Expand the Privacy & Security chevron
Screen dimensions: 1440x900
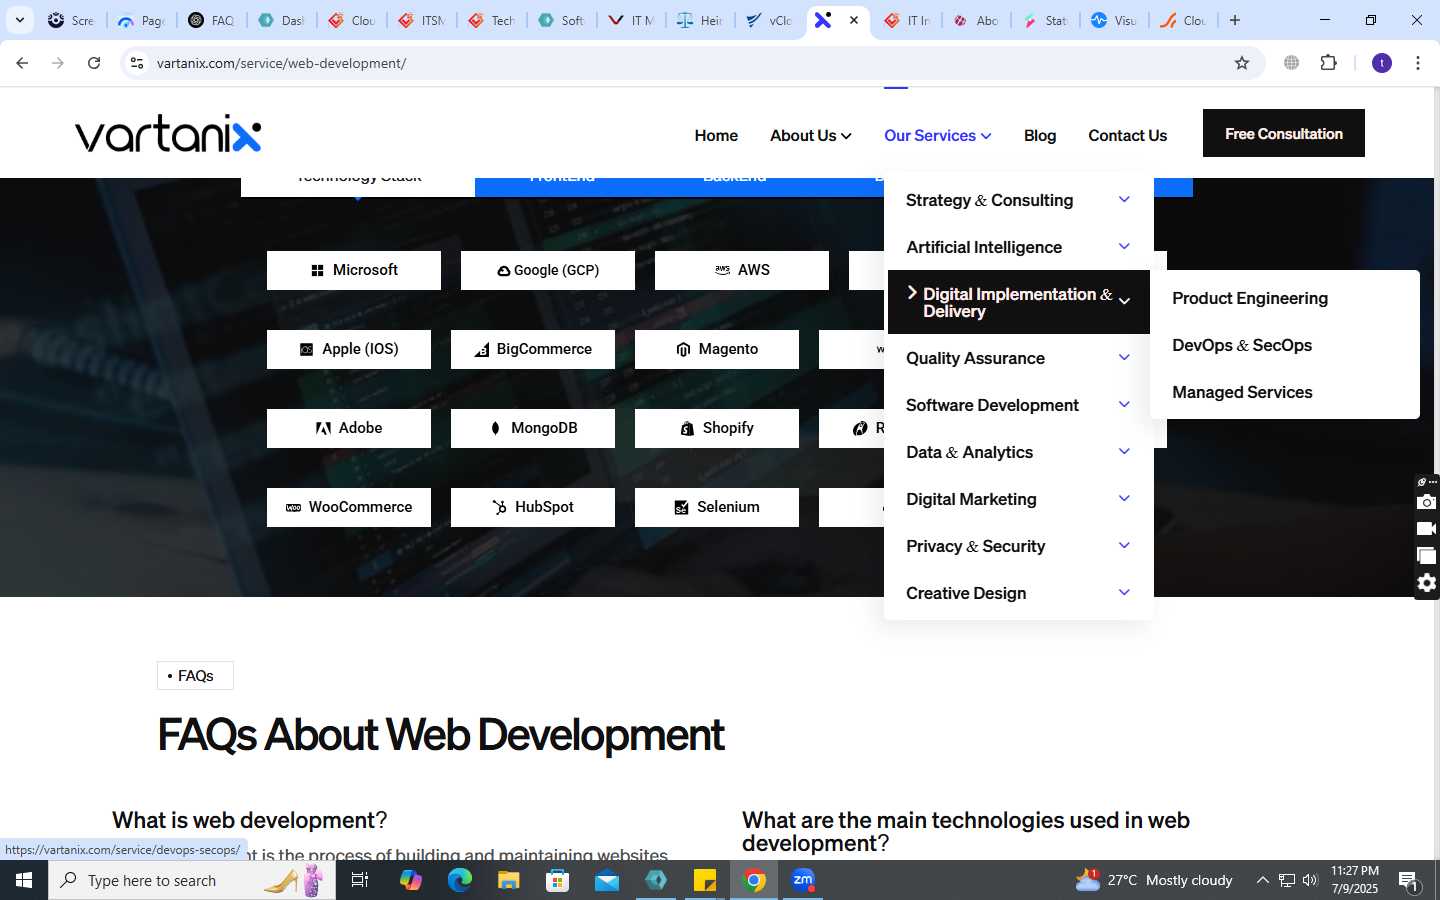pyautogui.click(x=1124, y=545)
